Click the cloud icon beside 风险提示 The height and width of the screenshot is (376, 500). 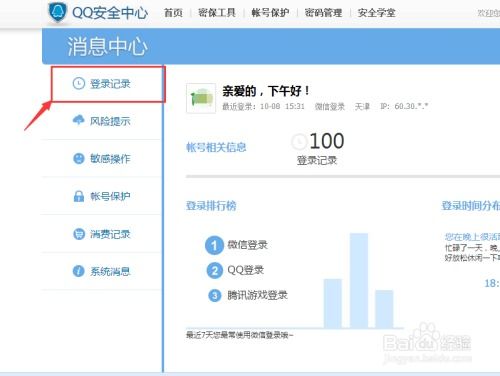click(79, 120)
